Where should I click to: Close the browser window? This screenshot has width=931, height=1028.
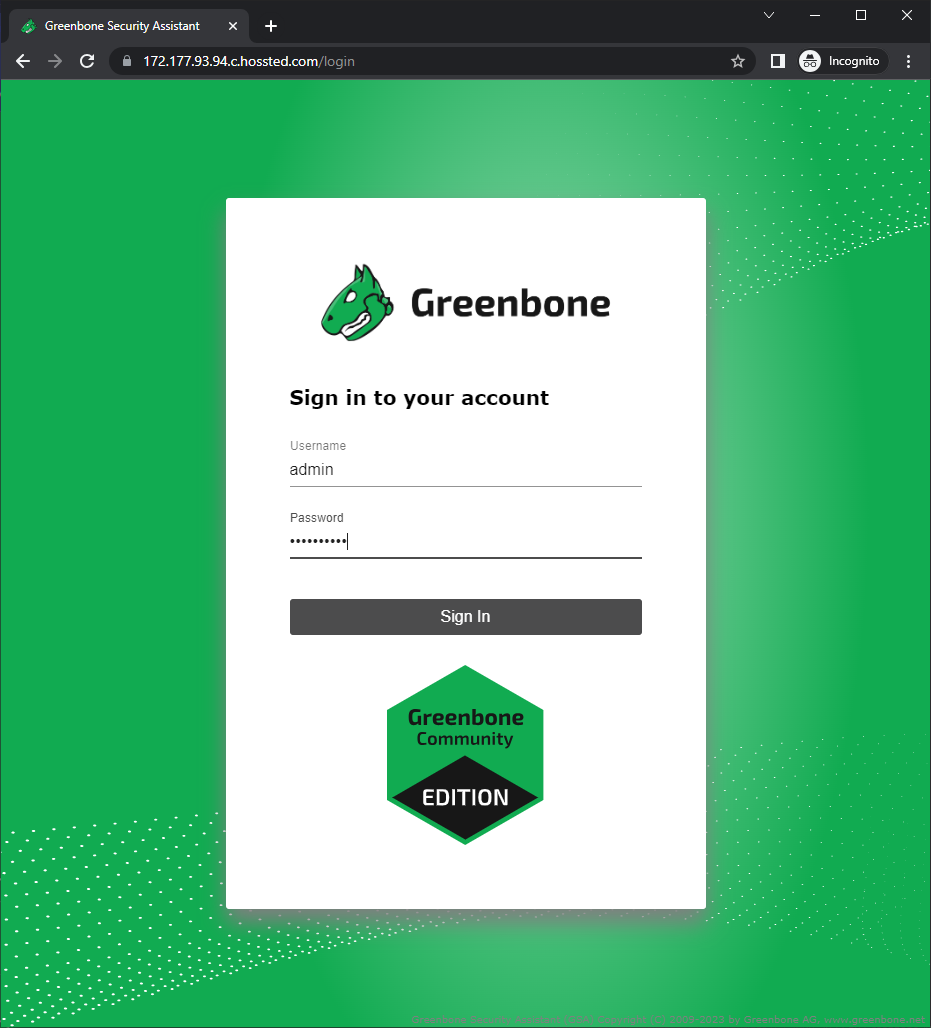pyautogui.click(x=907, y=15)
